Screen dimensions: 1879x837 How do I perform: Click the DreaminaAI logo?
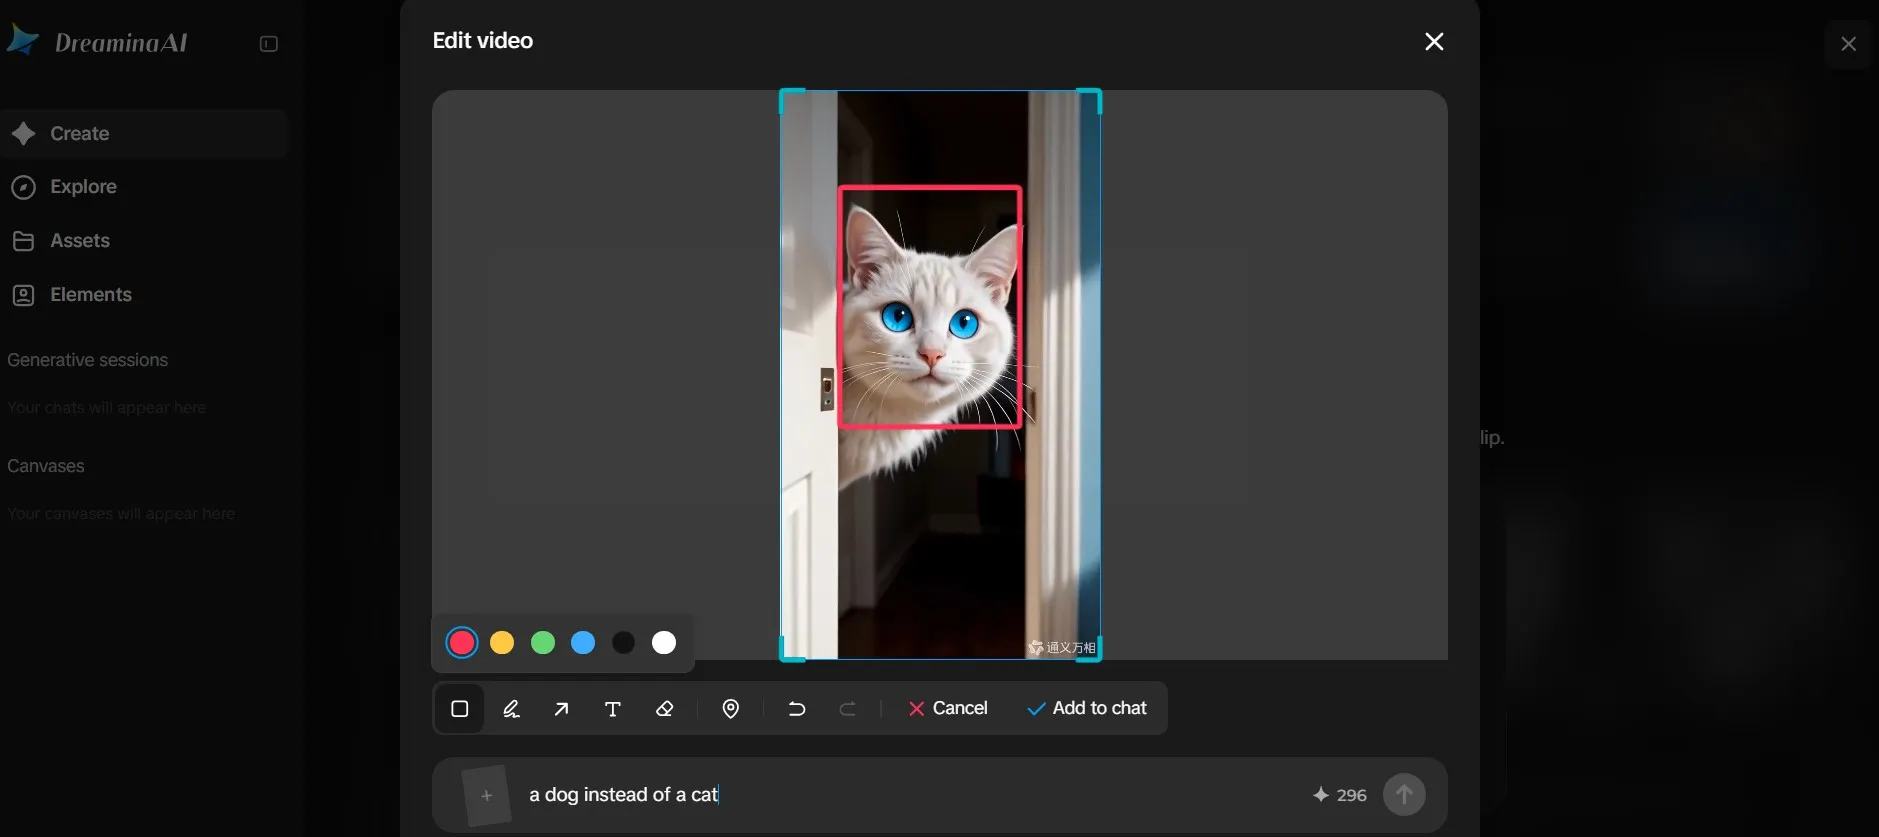pyautogui.click(x=97, y=42)
